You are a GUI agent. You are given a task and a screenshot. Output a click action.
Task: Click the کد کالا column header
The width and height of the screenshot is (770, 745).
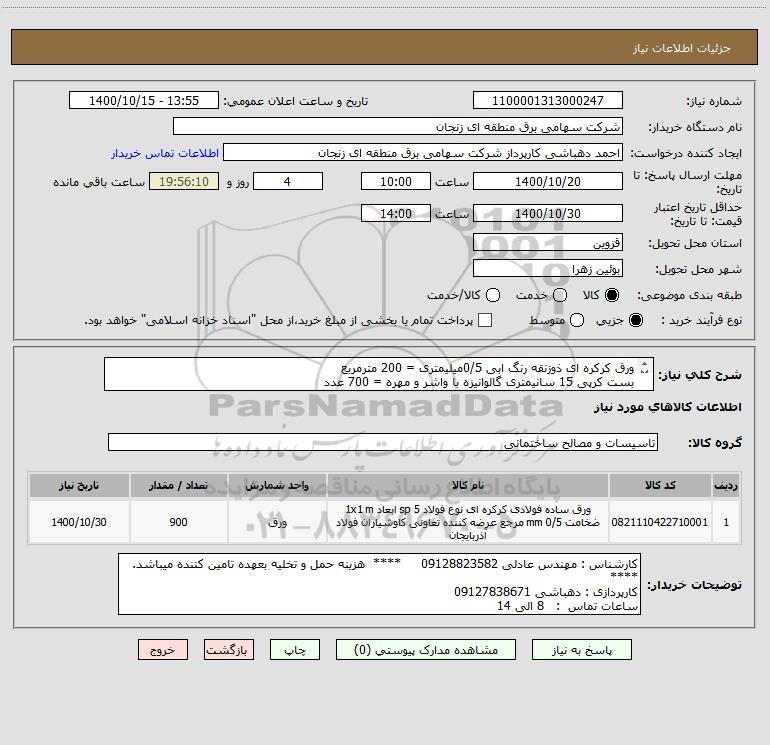point(660,485)
